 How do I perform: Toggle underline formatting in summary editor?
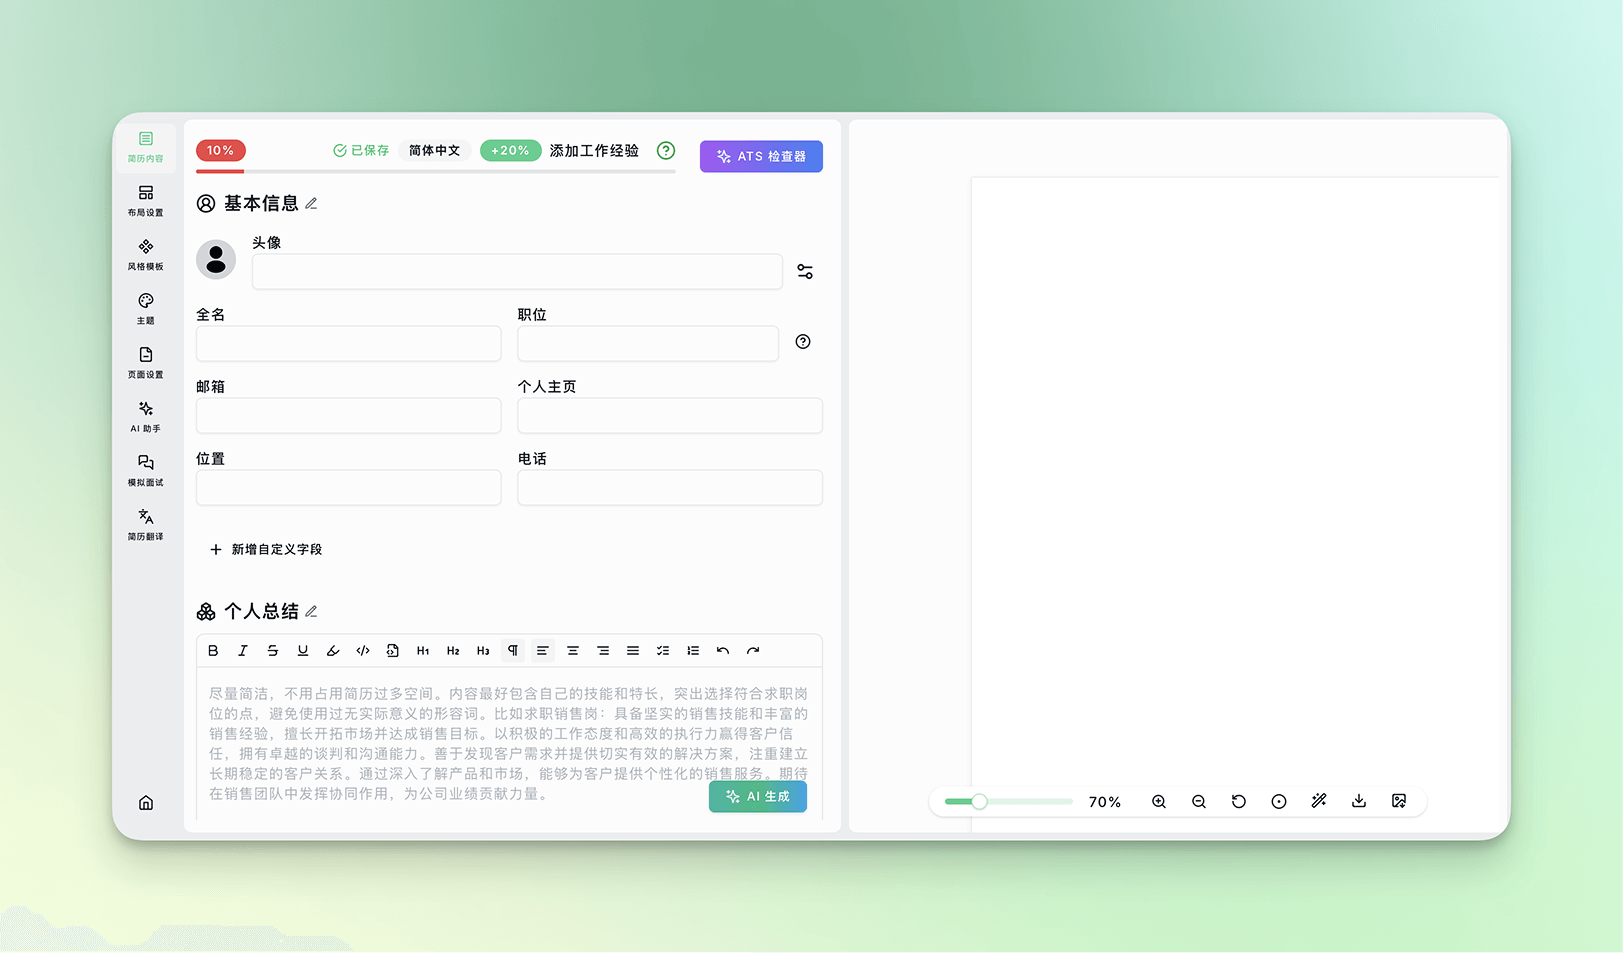[303, 651]
